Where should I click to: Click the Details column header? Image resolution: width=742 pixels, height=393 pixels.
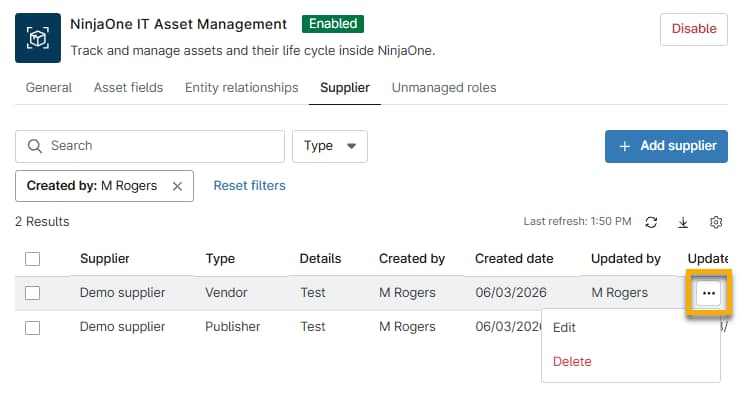tap(320, 259)
